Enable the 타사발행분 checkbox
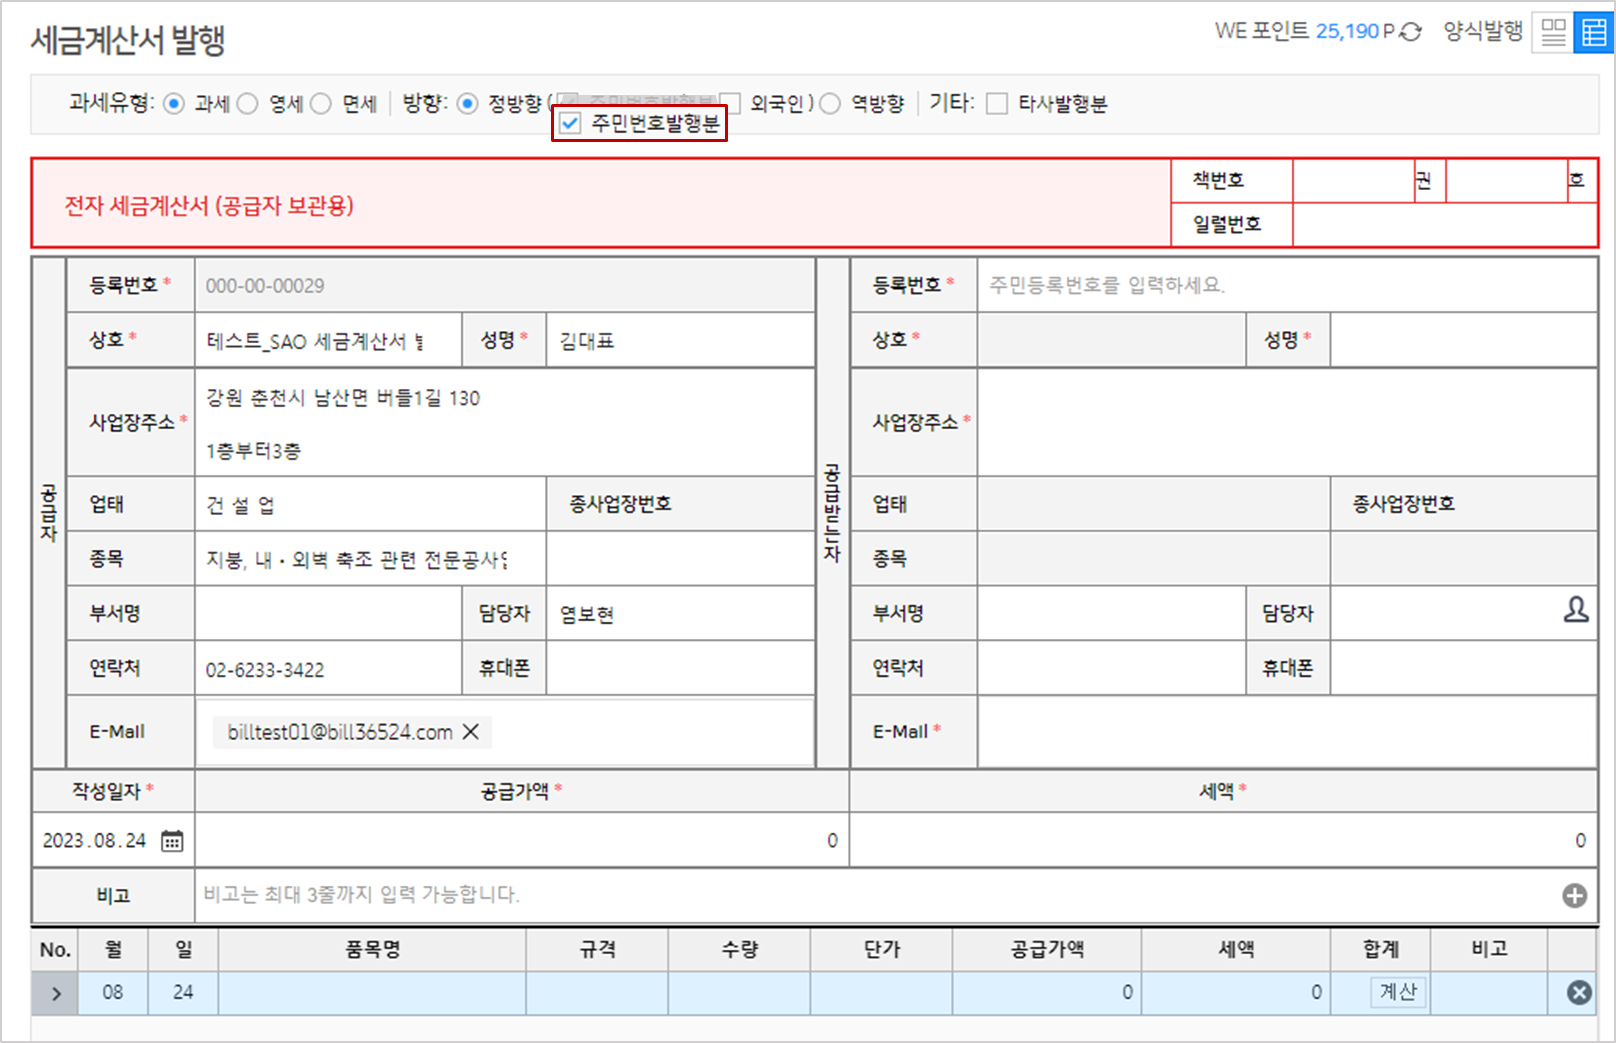This screenshot has height=1043, width=1616. coord(997,104)
